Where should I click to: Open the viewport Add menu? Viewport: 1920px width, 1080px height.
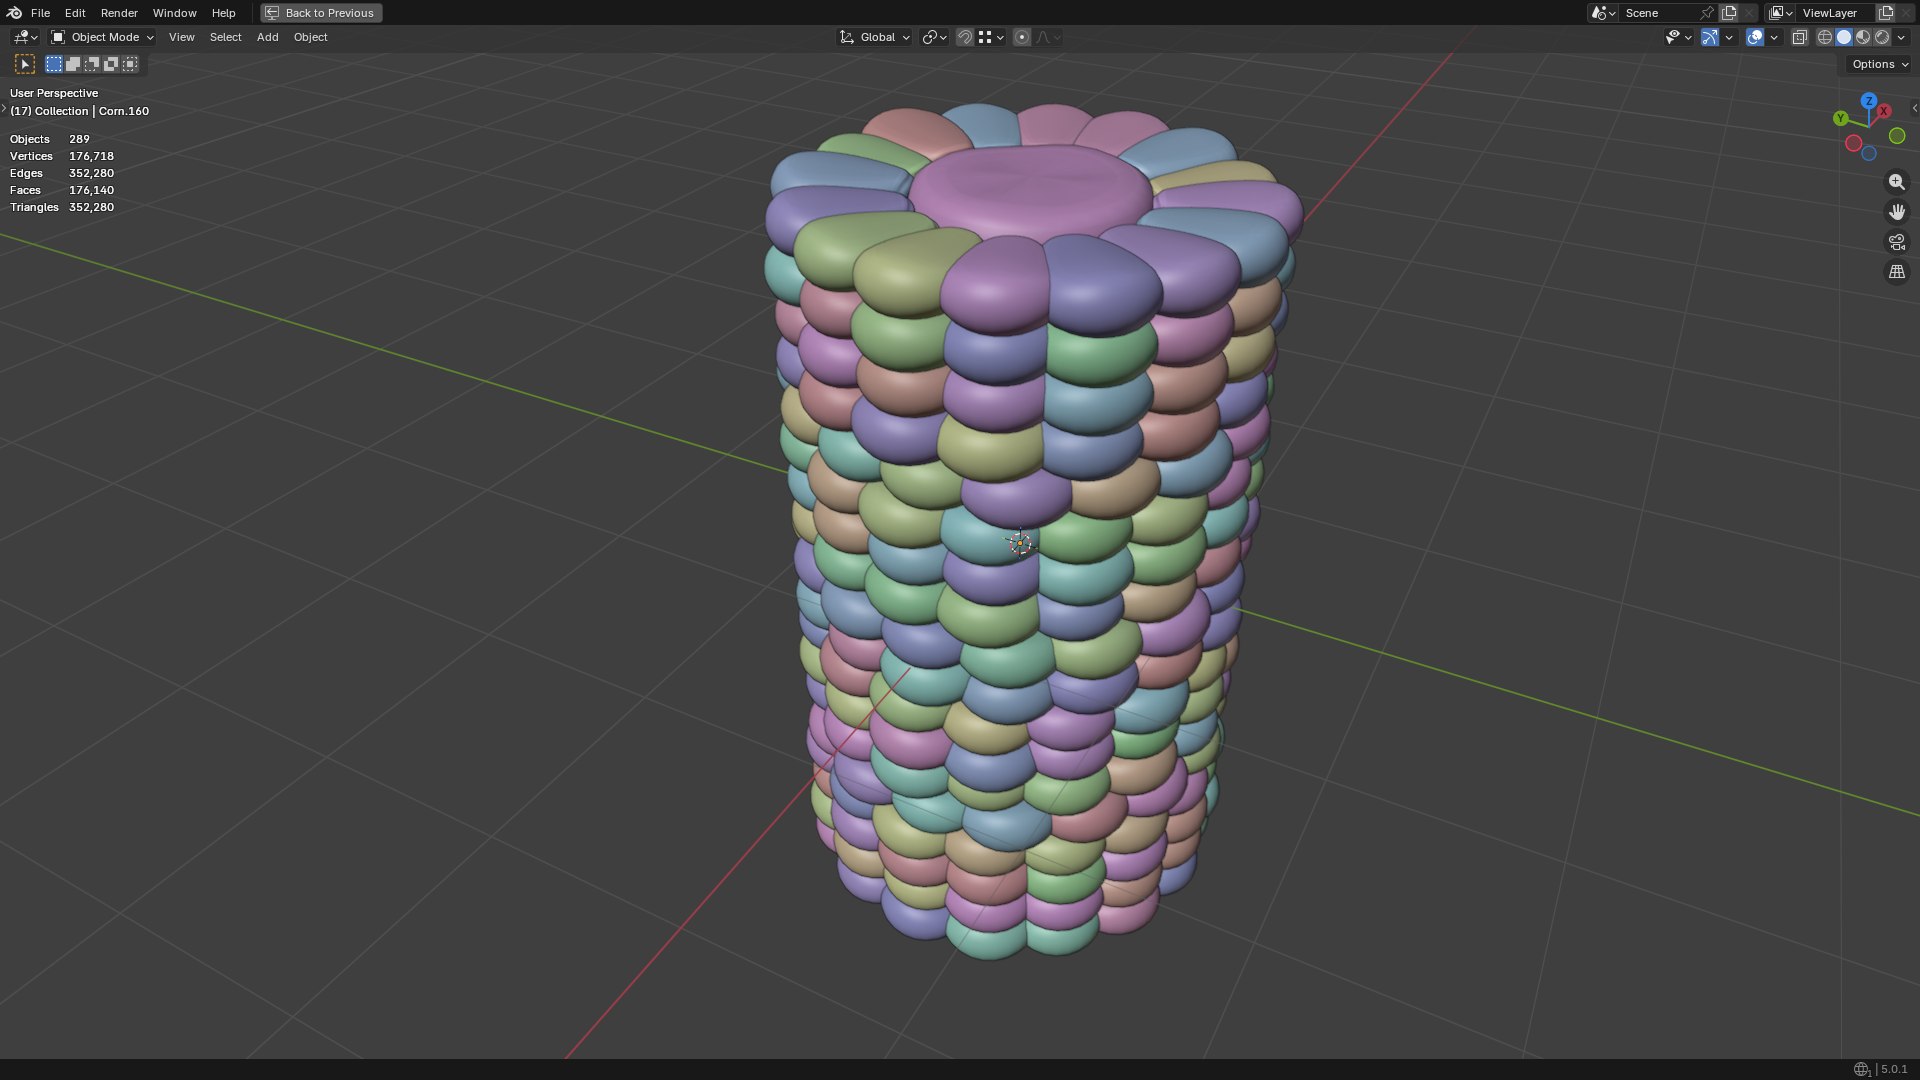click(267, 37)
